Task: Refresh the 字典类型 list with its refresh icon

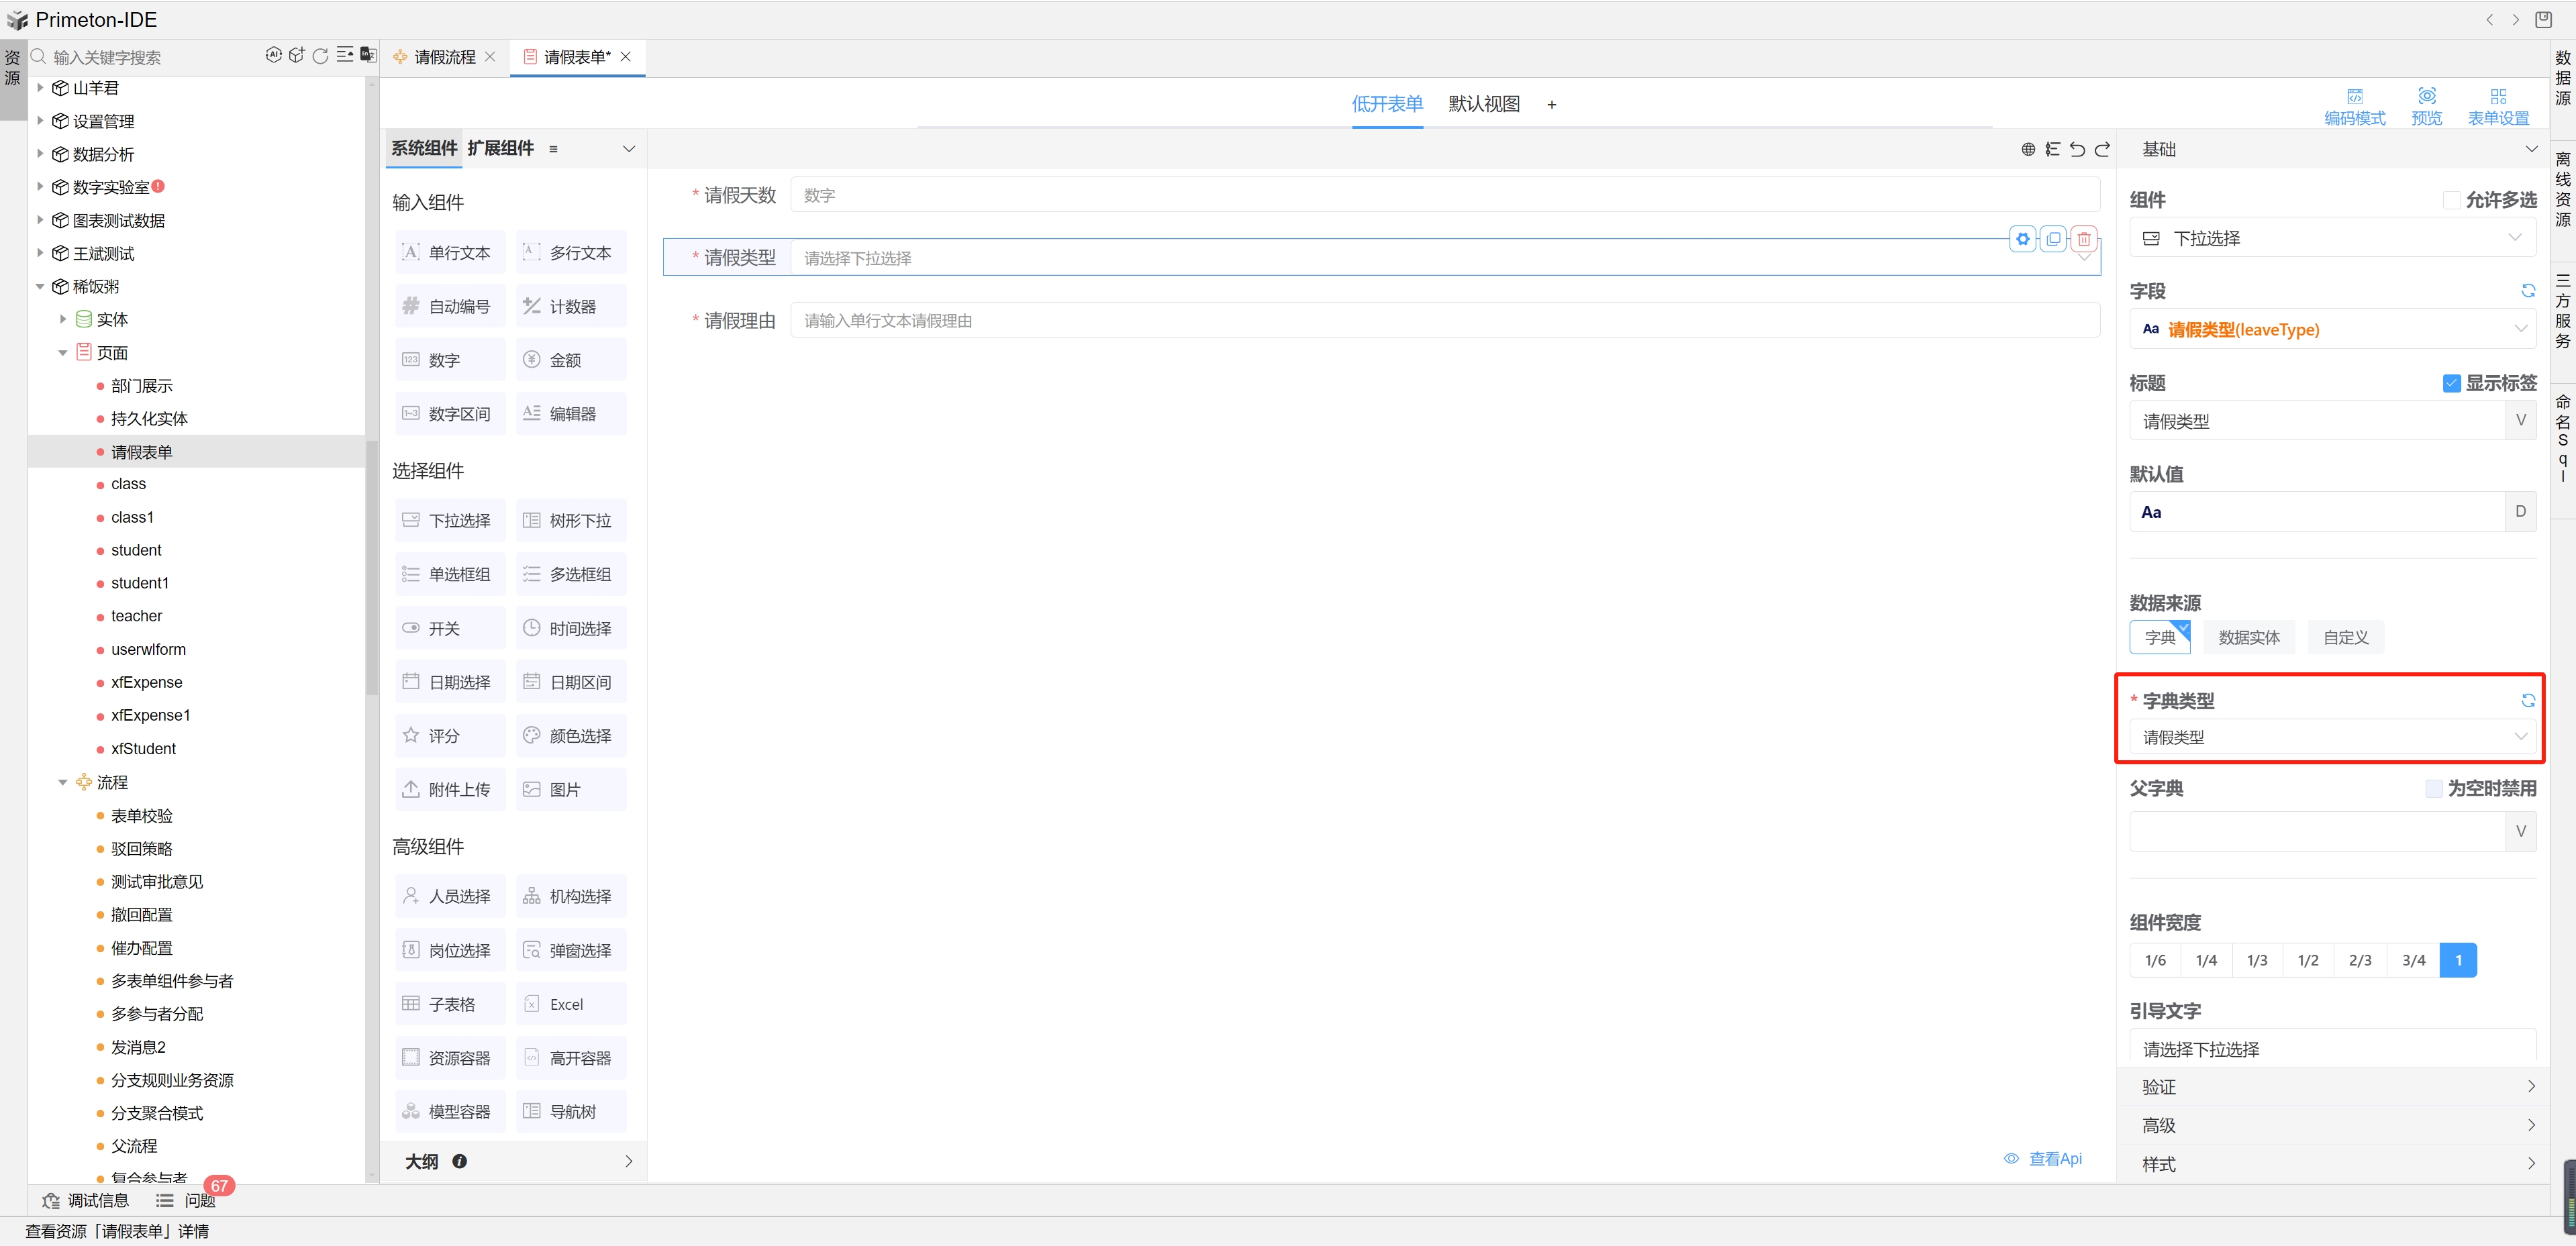Action: (x=2527, y=701)
